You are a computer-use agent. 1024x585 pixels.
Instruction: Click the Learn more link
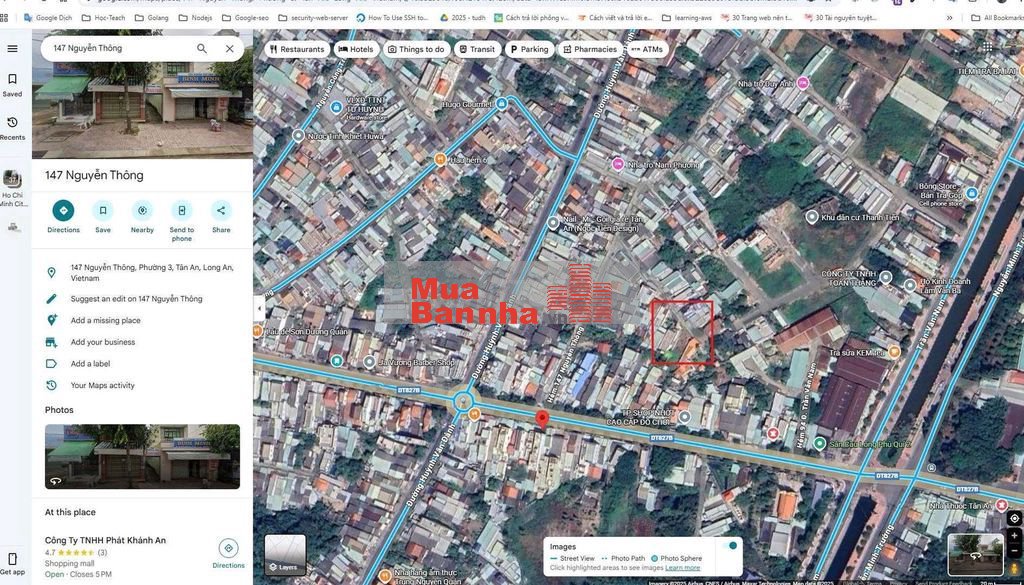point(683,568)
